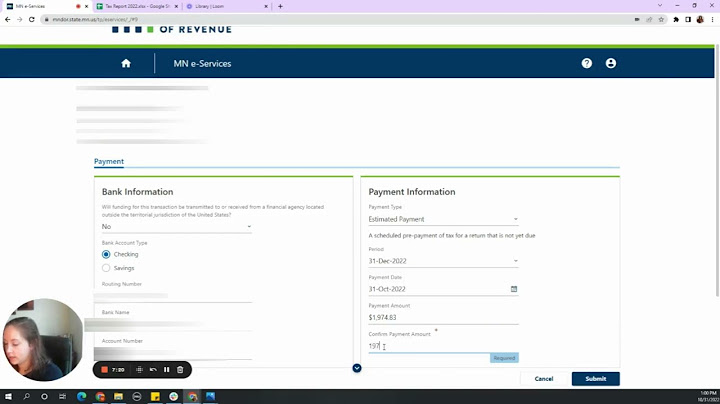
Task: Open the help question mark icon
Action: click(x=586, y=63)
